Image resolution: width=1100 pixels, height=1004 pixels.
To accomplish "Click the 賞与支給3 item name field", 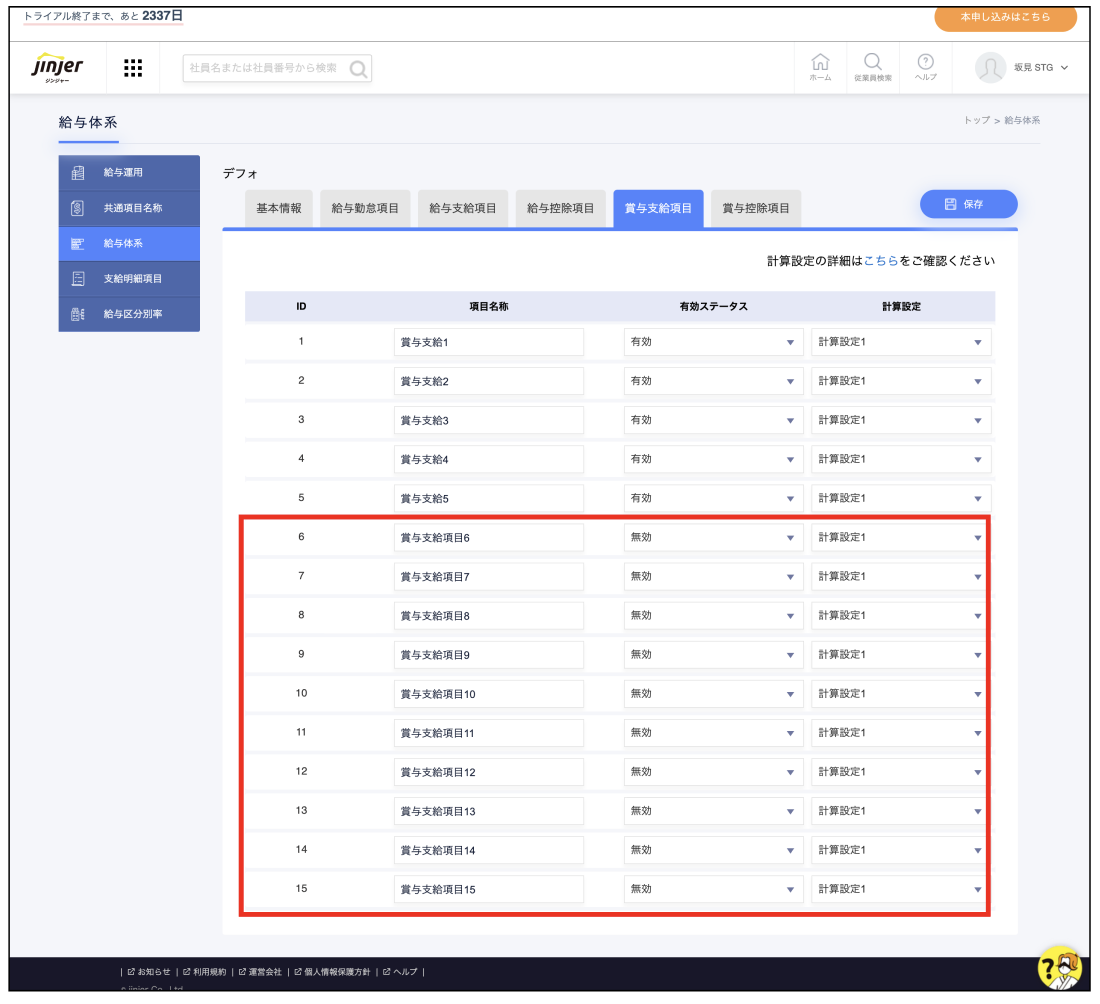I will (488, 420).
